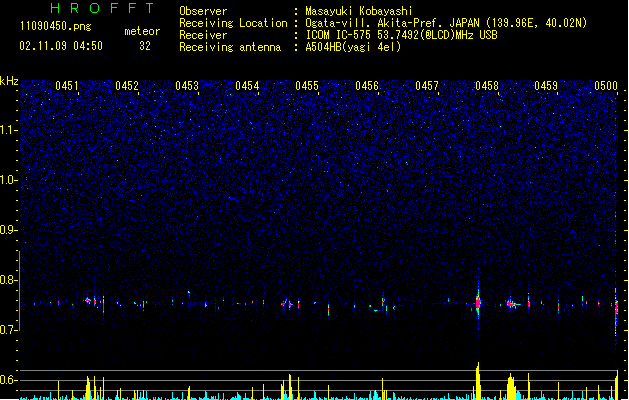The image size is (629, 400).
Task: Select observer name Masayuki Kobayashi
Action: 359,11
